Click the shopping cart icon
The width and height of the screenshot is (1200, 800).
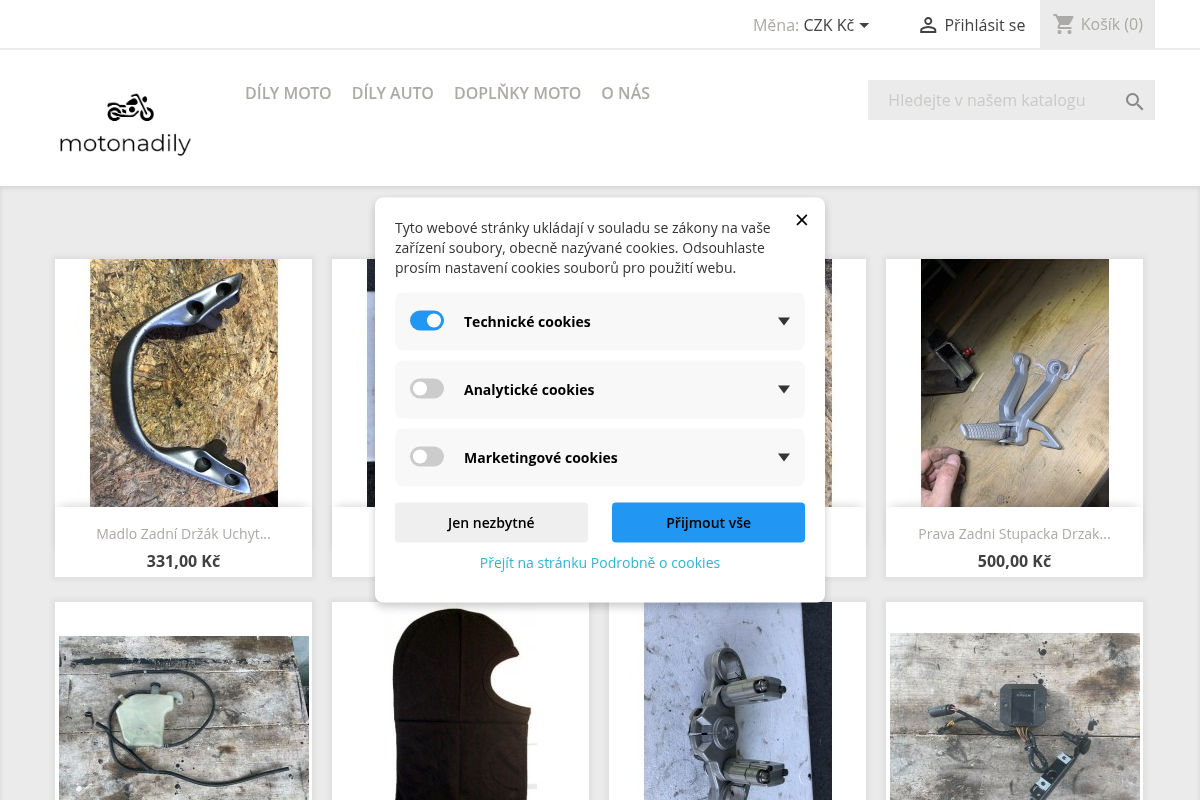(1064, 24)
